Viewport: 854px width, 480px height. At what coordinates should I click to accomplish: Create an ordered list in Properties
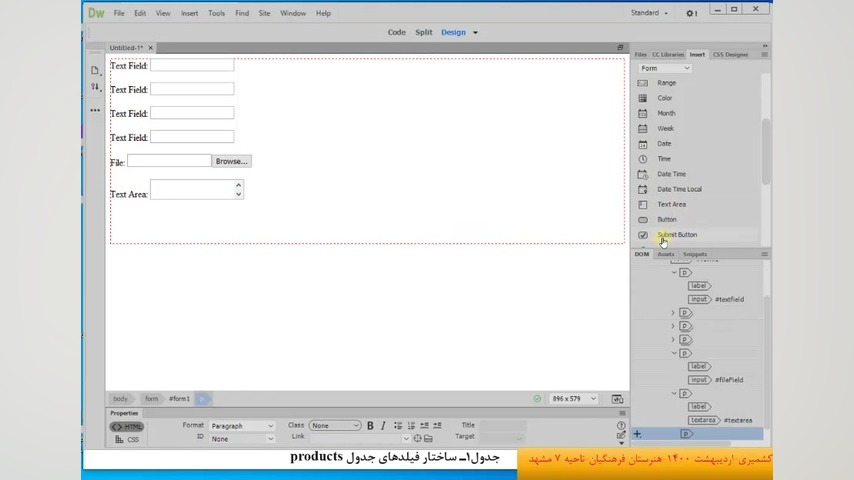(x=411, y=426)
